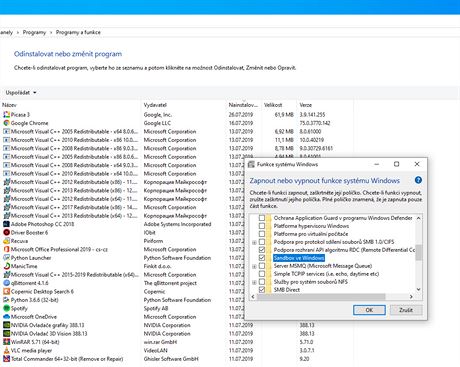Open the Uspořádat dropdown
The image size is (460, 367).
[21, 92]
